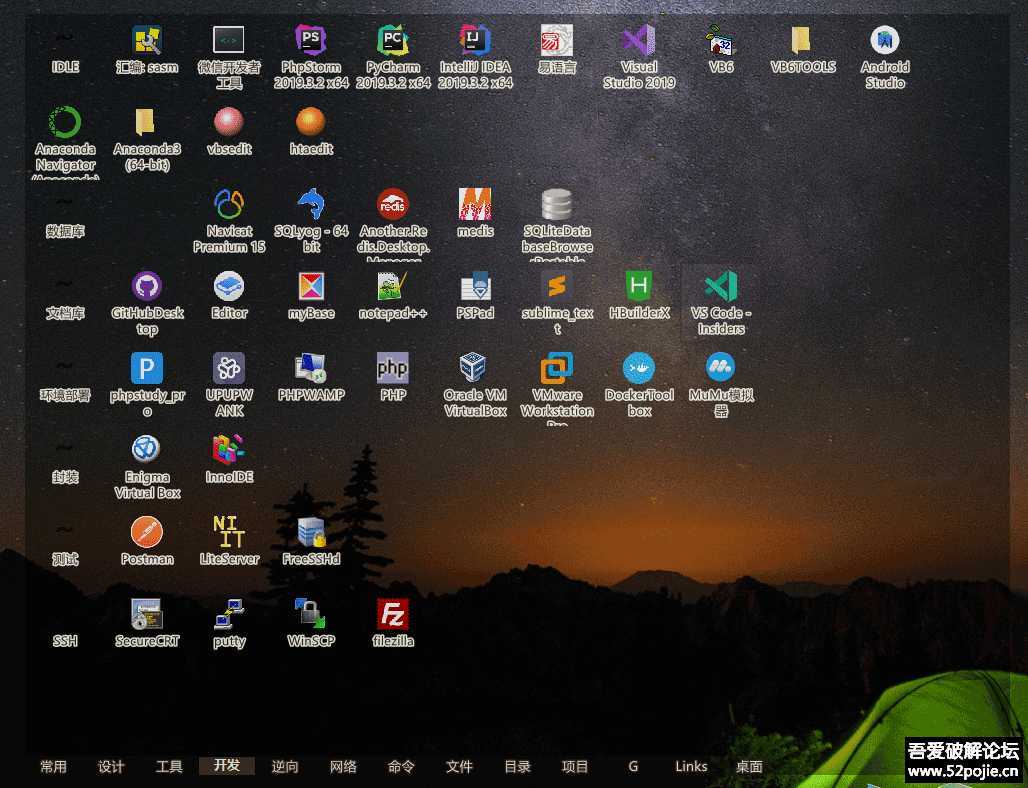
Task: Switch to the 逆向 tab
Action: point(285,766)
